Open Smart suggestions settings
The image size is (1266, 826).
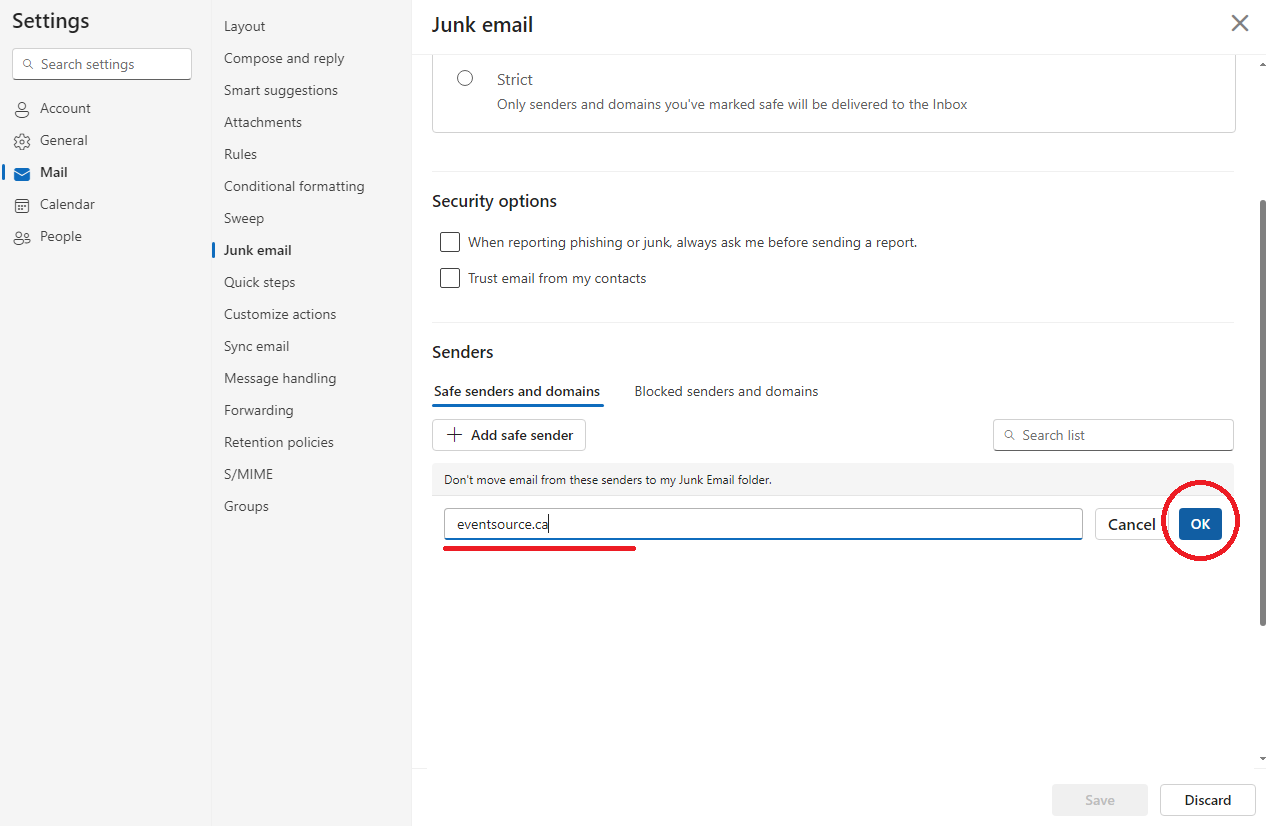click(281, 90)
